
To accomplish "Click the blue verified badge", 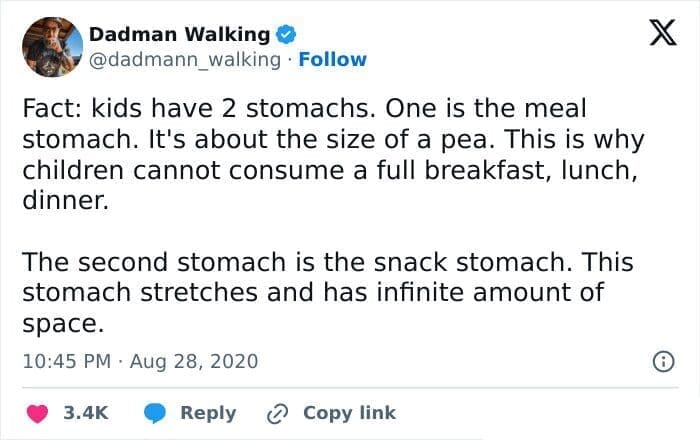I will pos(285,34).
